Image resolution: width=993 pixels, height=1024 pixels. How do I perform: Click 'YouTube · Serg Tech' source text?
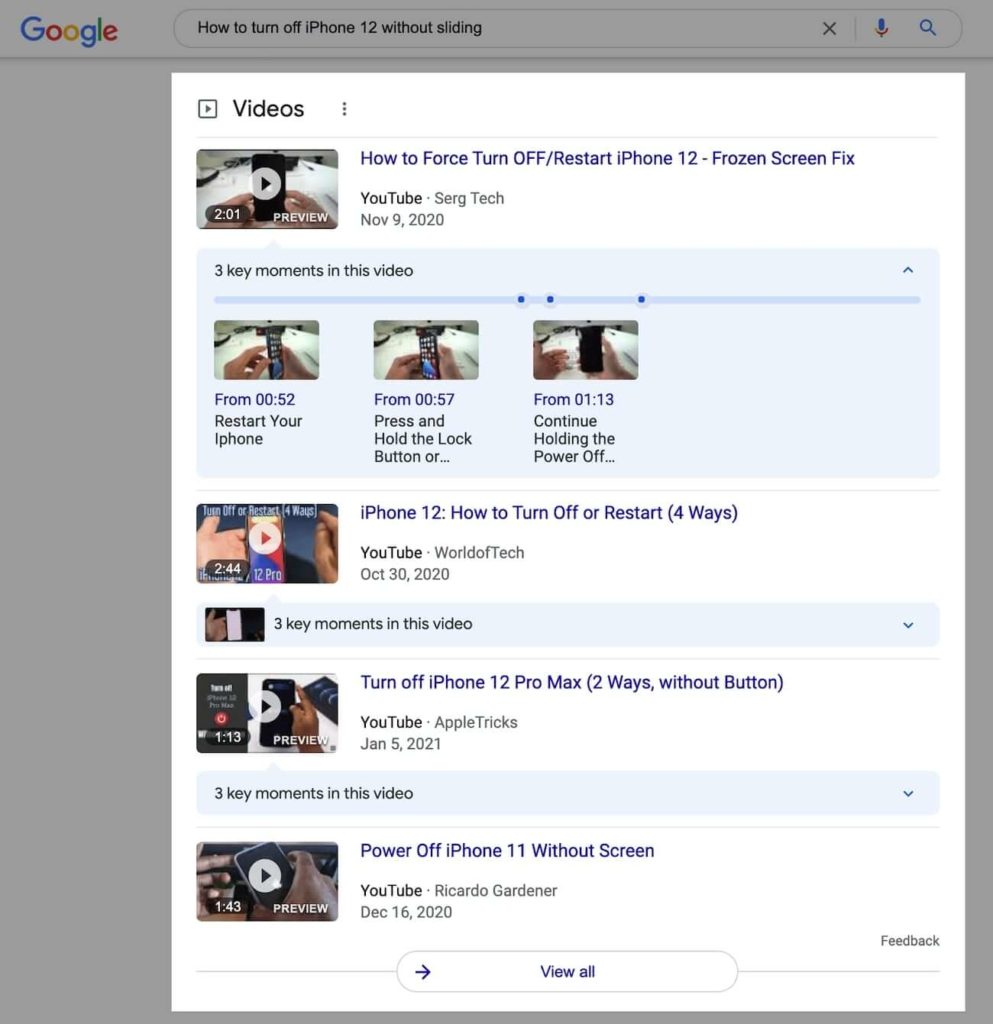click(x=432, y=199)
